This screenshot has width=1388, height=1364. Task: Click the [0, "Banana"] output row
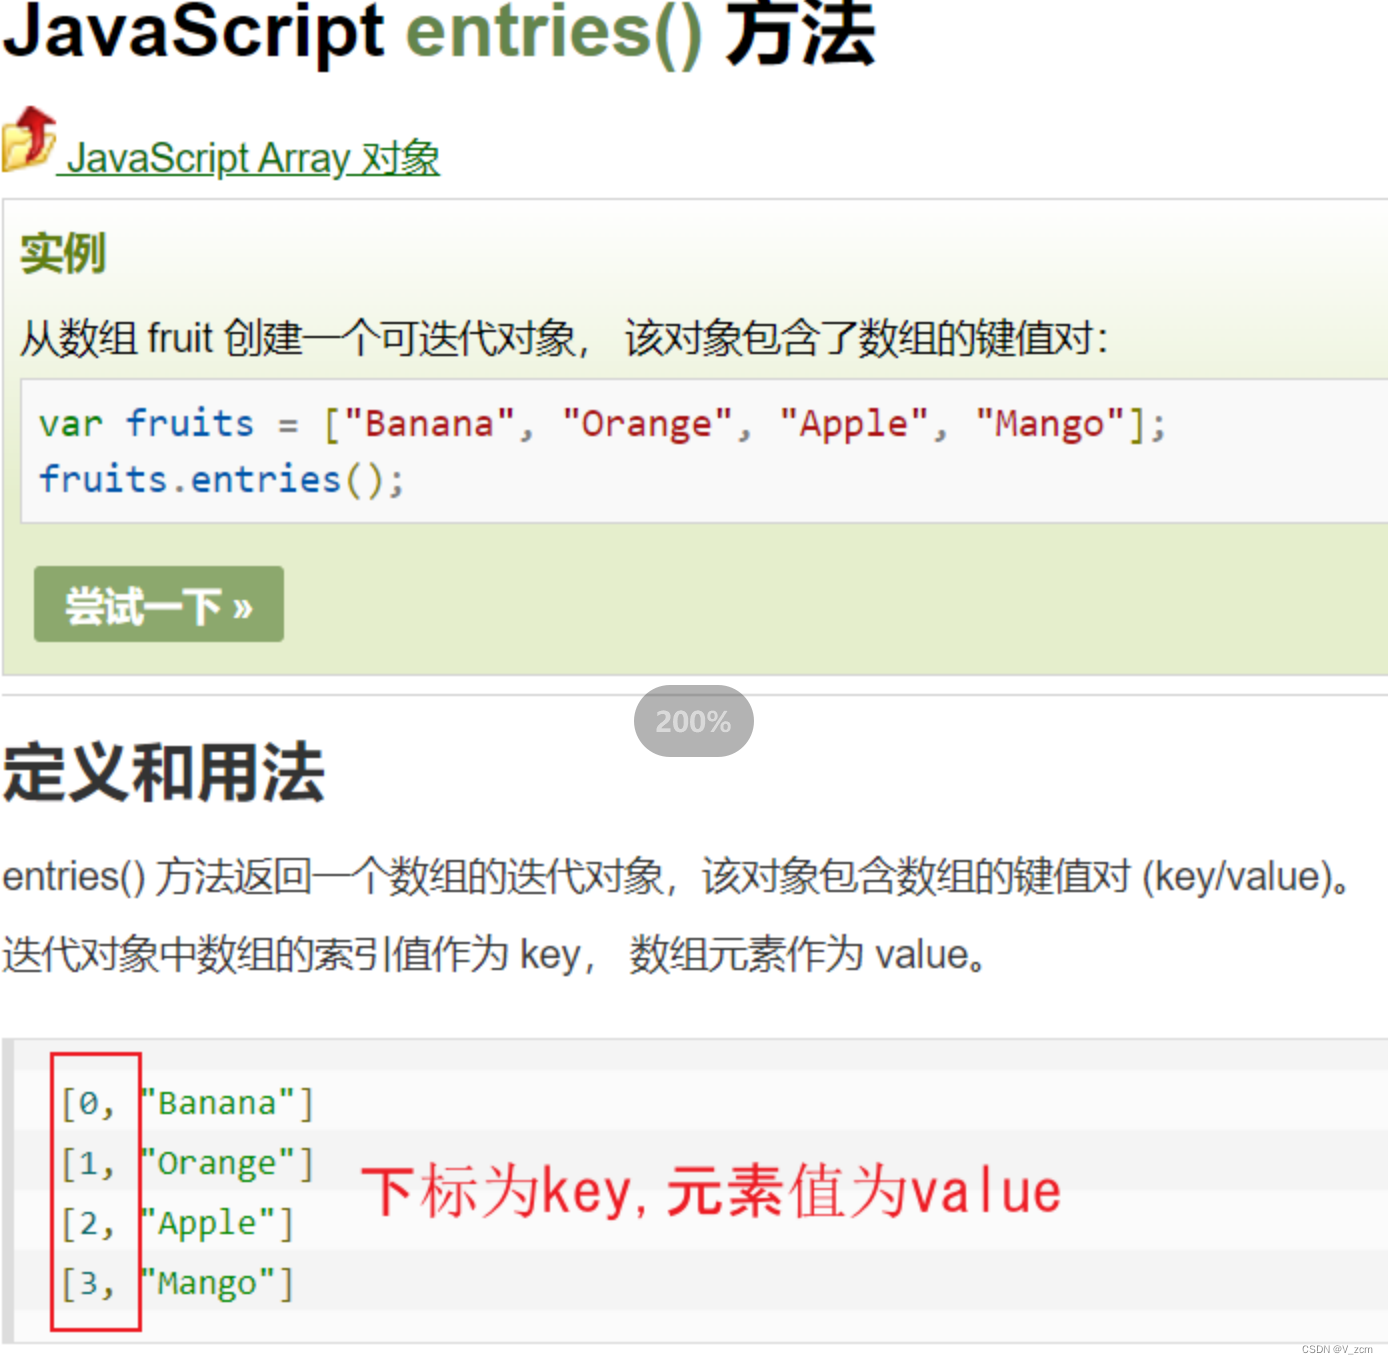click(x=185, y=1102)
